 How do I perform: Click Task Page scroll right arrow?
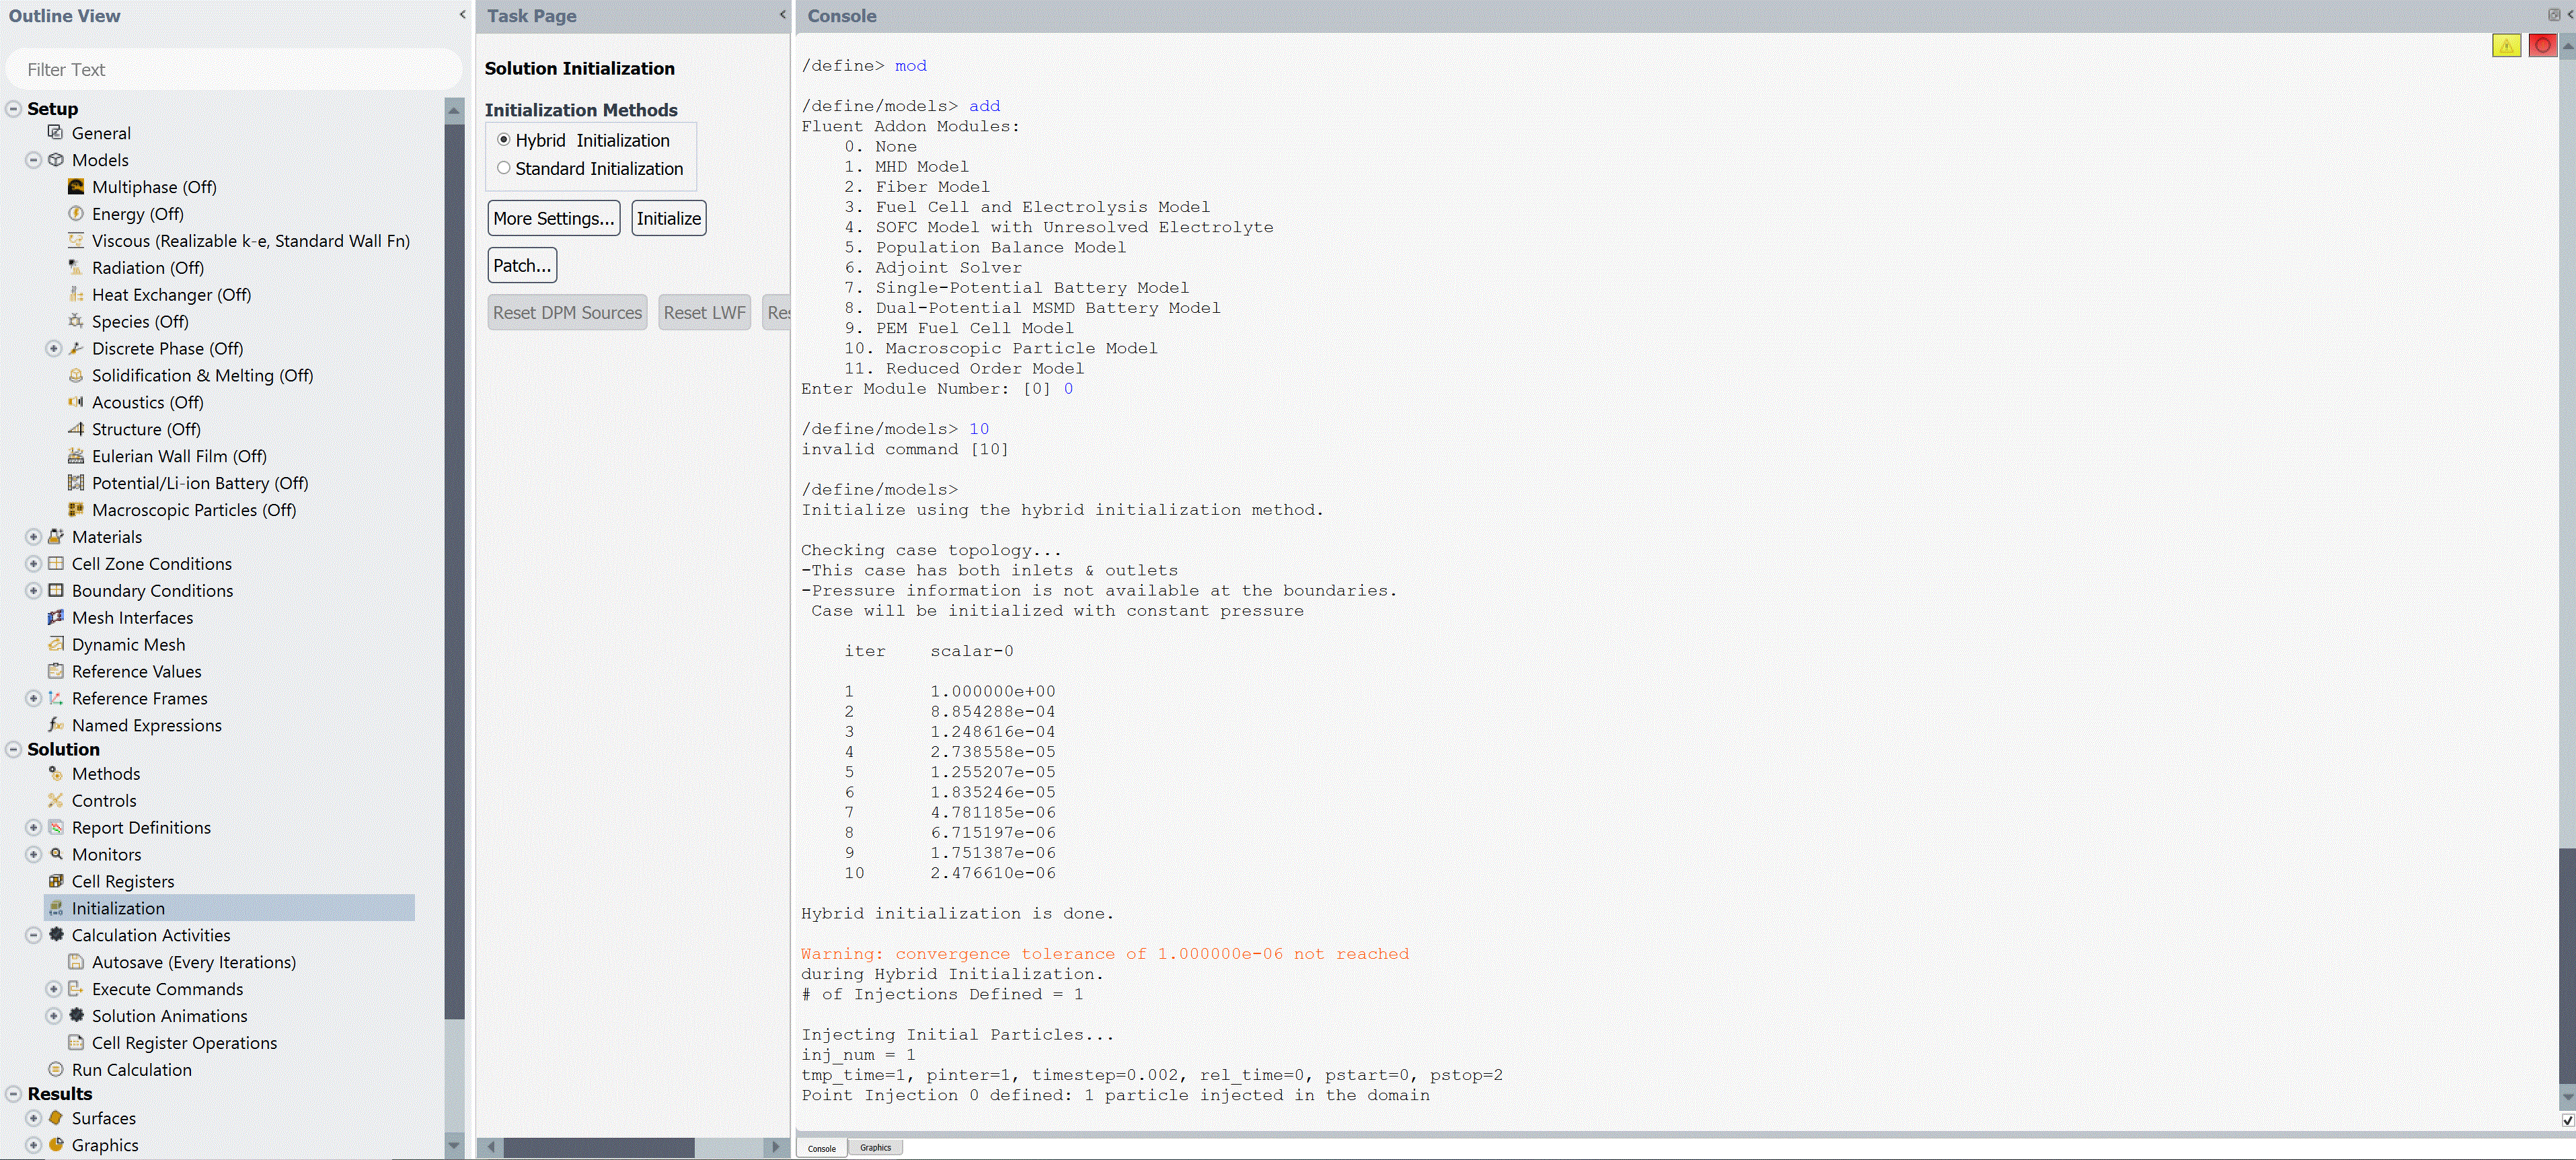(776, 1147)
